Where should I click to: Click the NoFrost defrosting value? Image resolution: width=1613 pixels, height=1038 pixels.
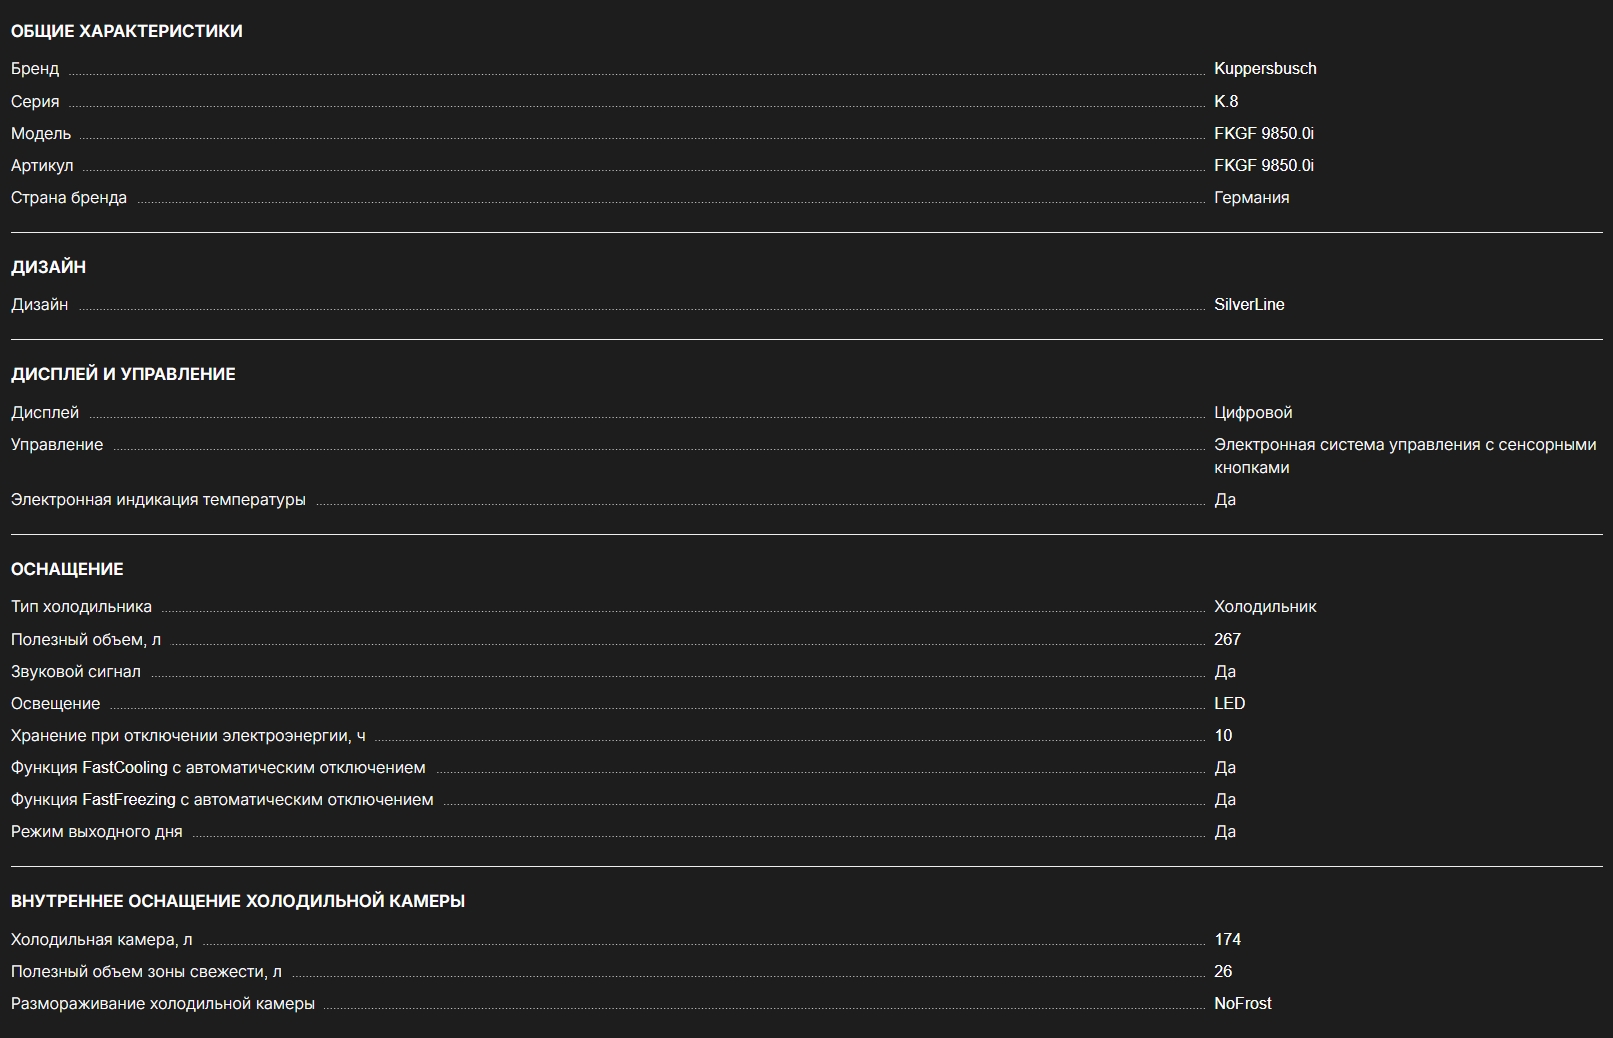point(1242,1003)
